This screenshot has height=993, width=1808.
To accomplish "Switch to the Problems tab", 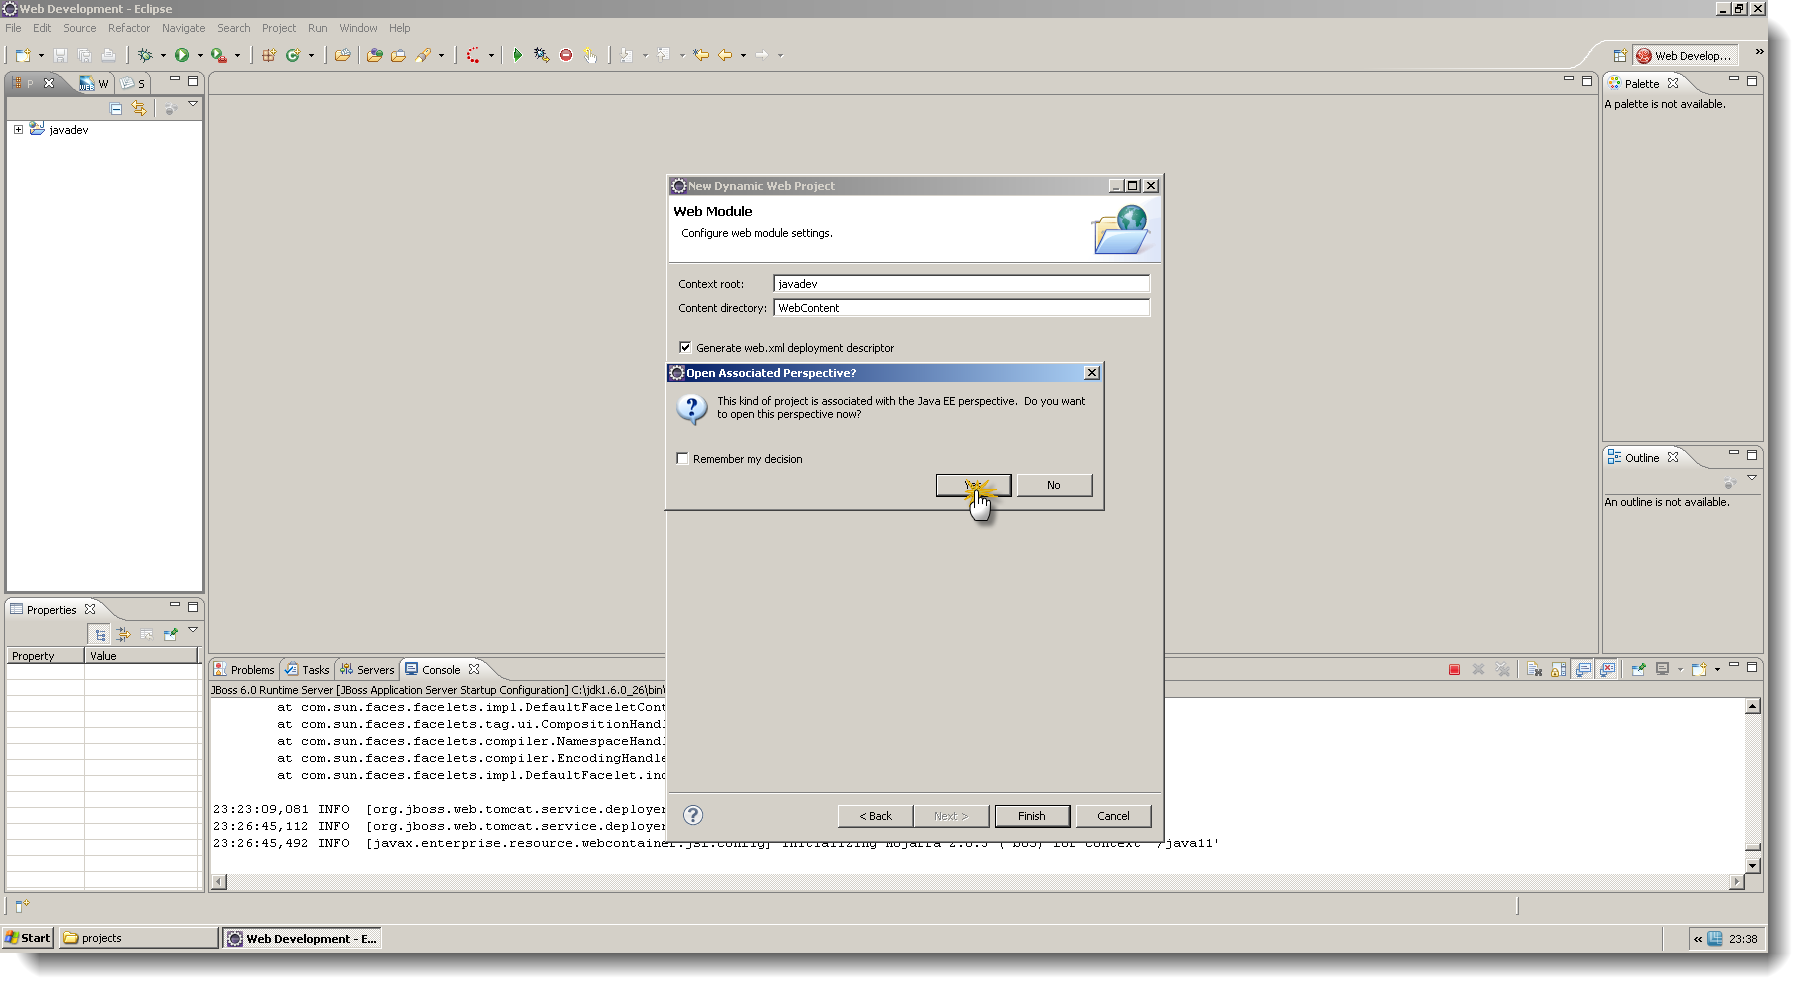I will coord(250,669).
